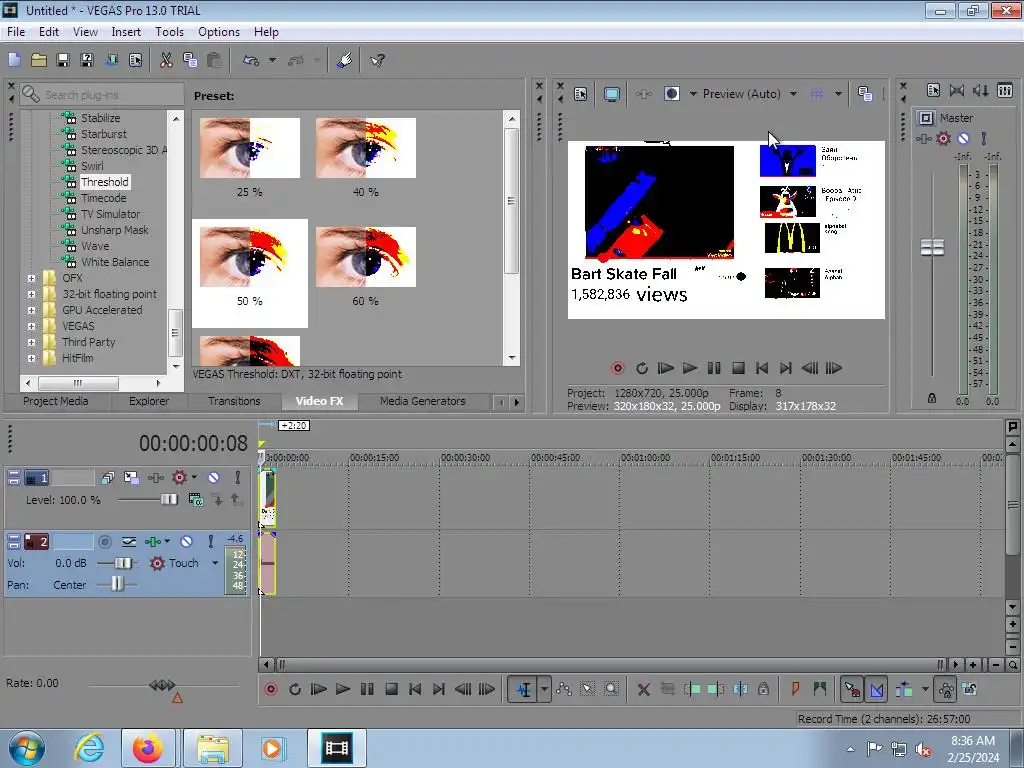Click the Windows Start button
Image resolution: width=1024 pixels, height=768 pixels.
coord(27,748)
